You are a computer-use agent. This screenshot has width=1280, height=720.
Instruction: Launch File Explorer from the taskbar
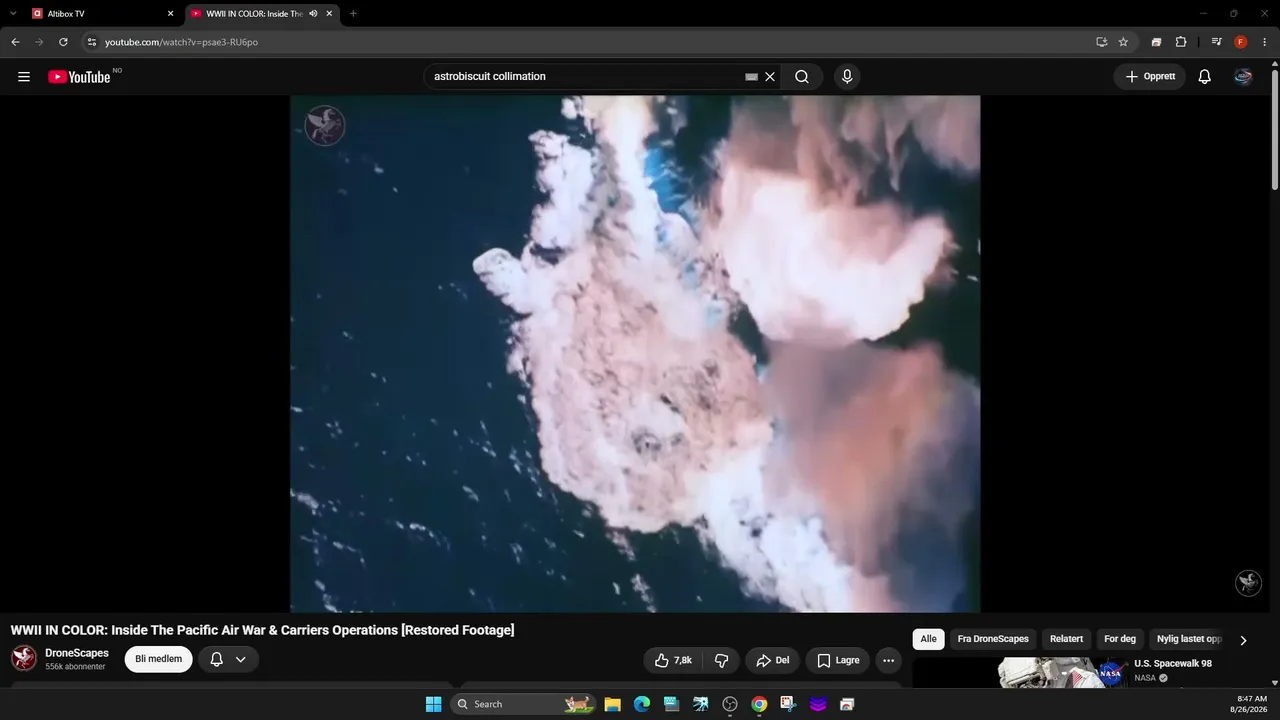tap(613, 704)
